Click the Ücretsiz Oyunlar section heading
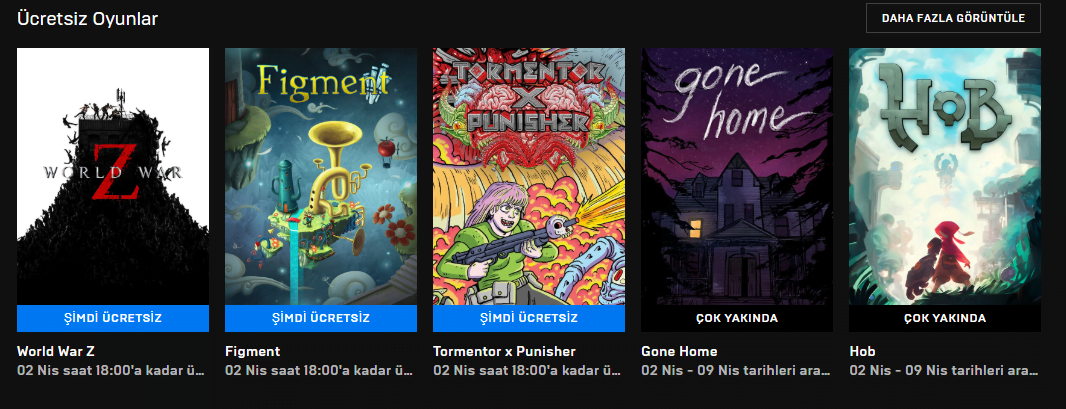 point(88,19)
